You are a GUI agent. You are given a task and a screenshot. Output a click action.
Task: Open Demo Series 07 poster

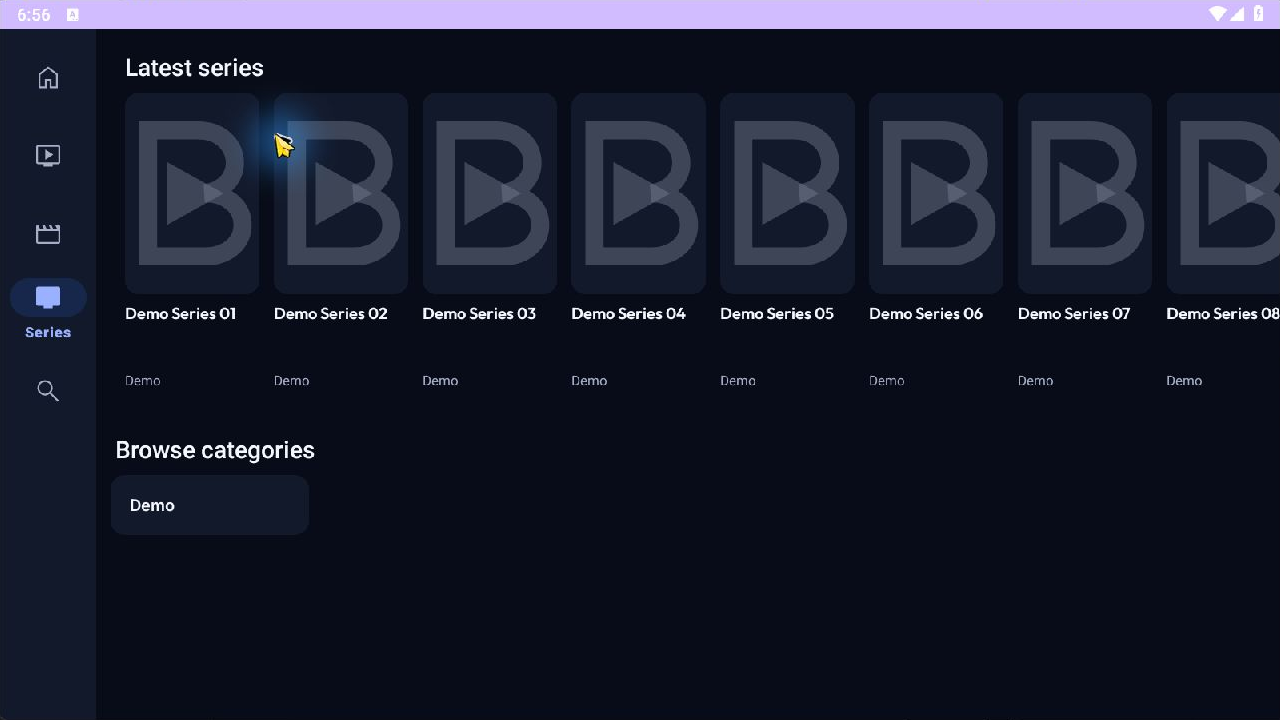coord(1085,193)
